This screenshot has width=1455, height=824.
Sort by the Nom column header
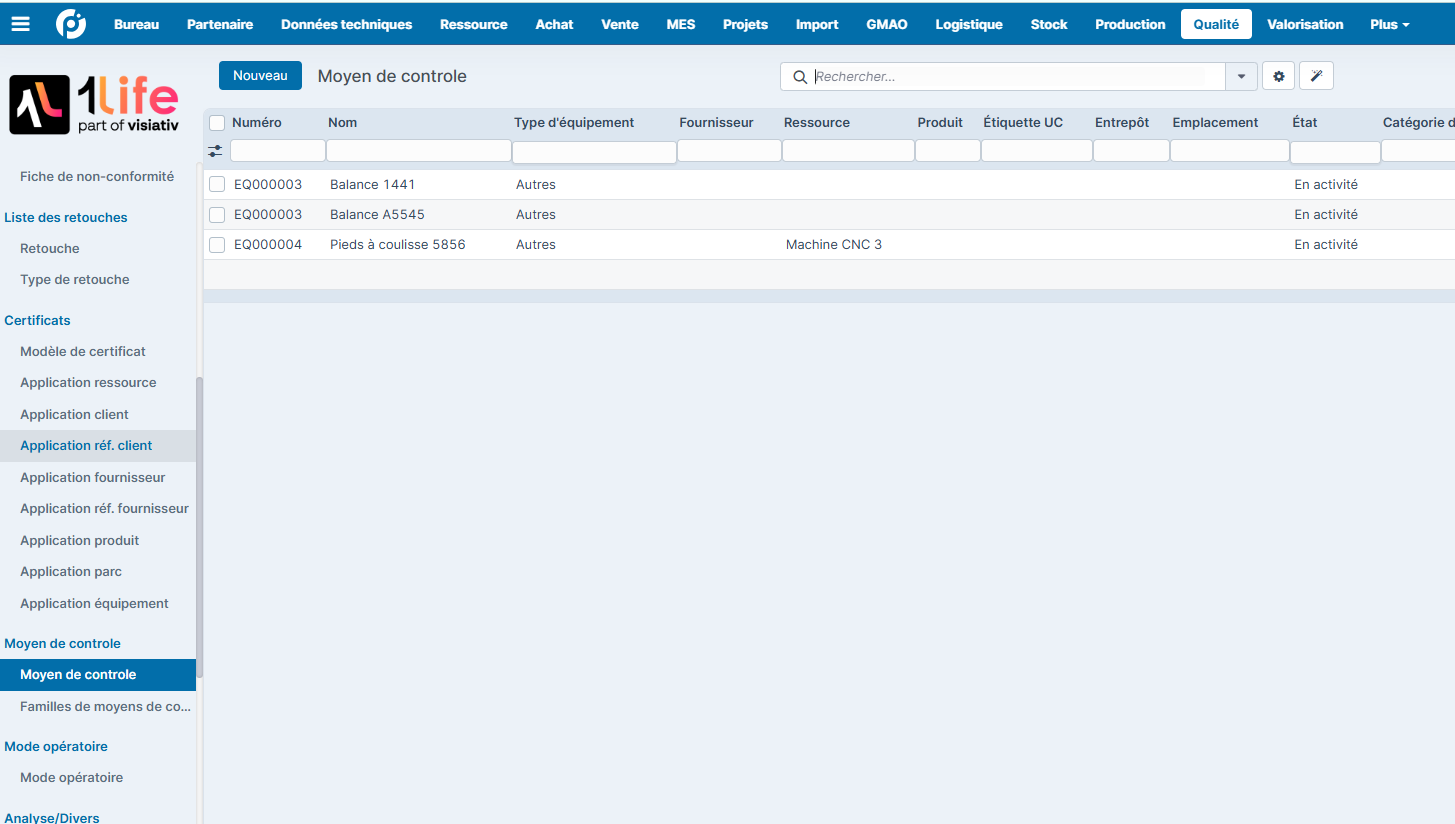click(x=342, y=122)
